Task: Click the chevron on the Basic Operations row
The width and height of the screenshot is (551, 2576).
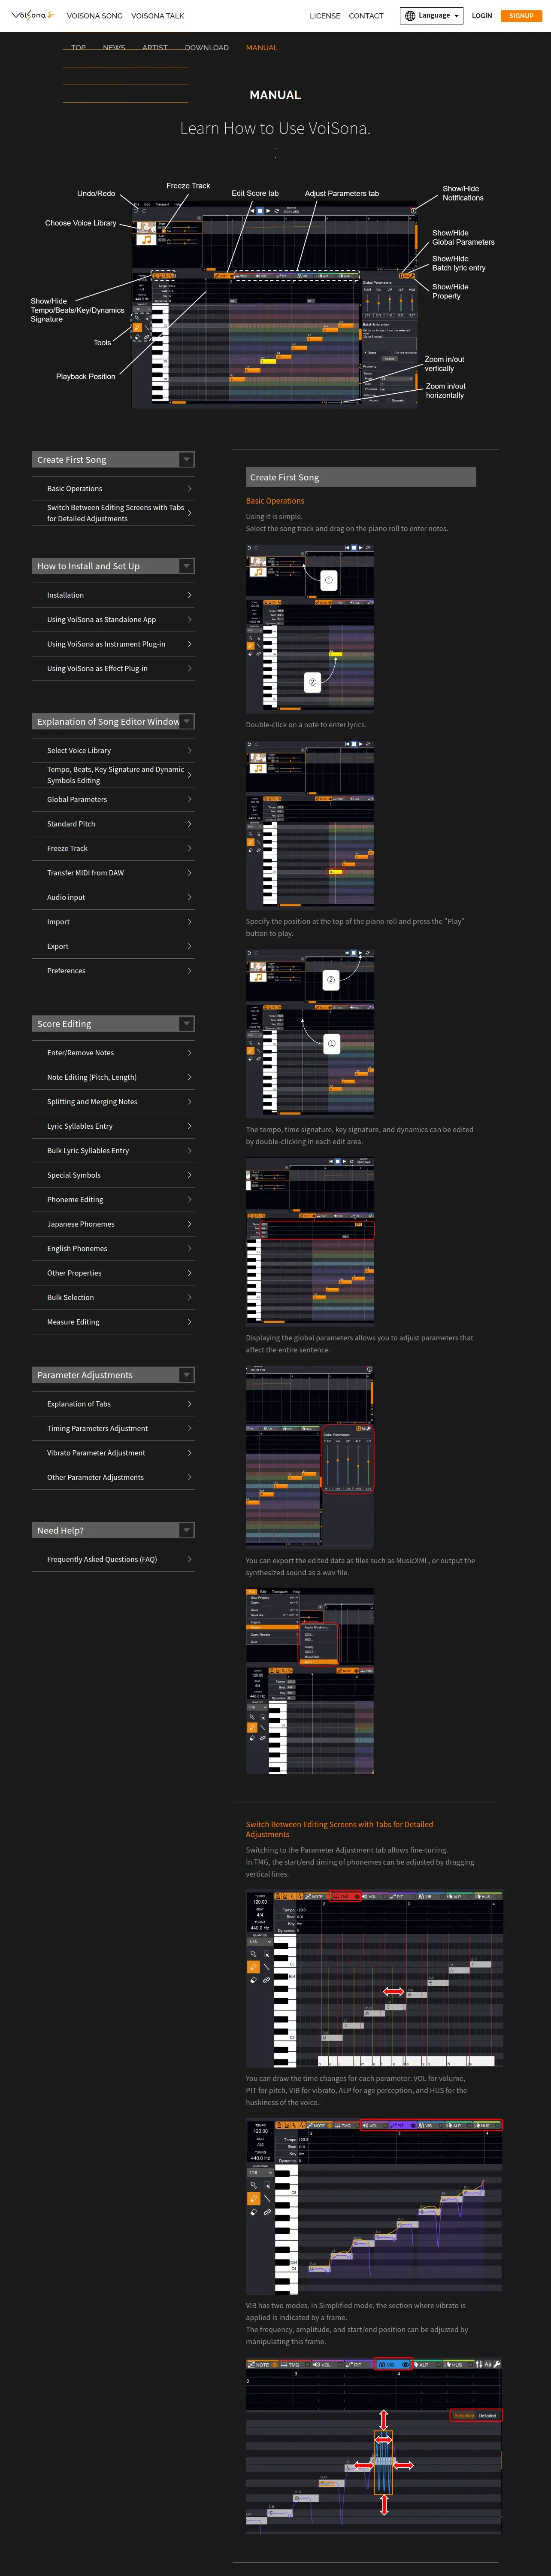Action: click(190, 489)
